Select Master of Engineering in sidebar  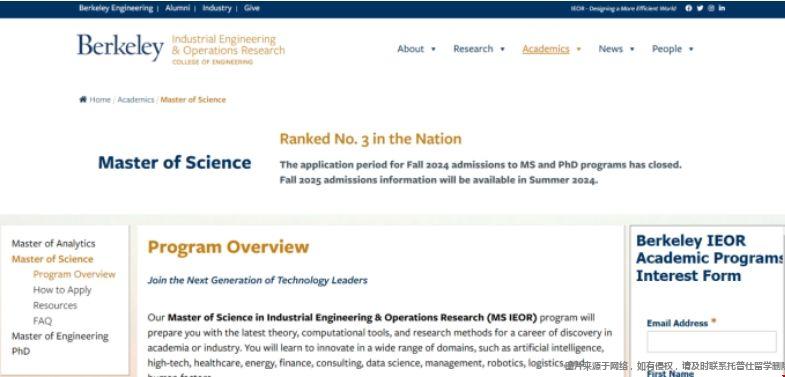(x=60, y=336)
